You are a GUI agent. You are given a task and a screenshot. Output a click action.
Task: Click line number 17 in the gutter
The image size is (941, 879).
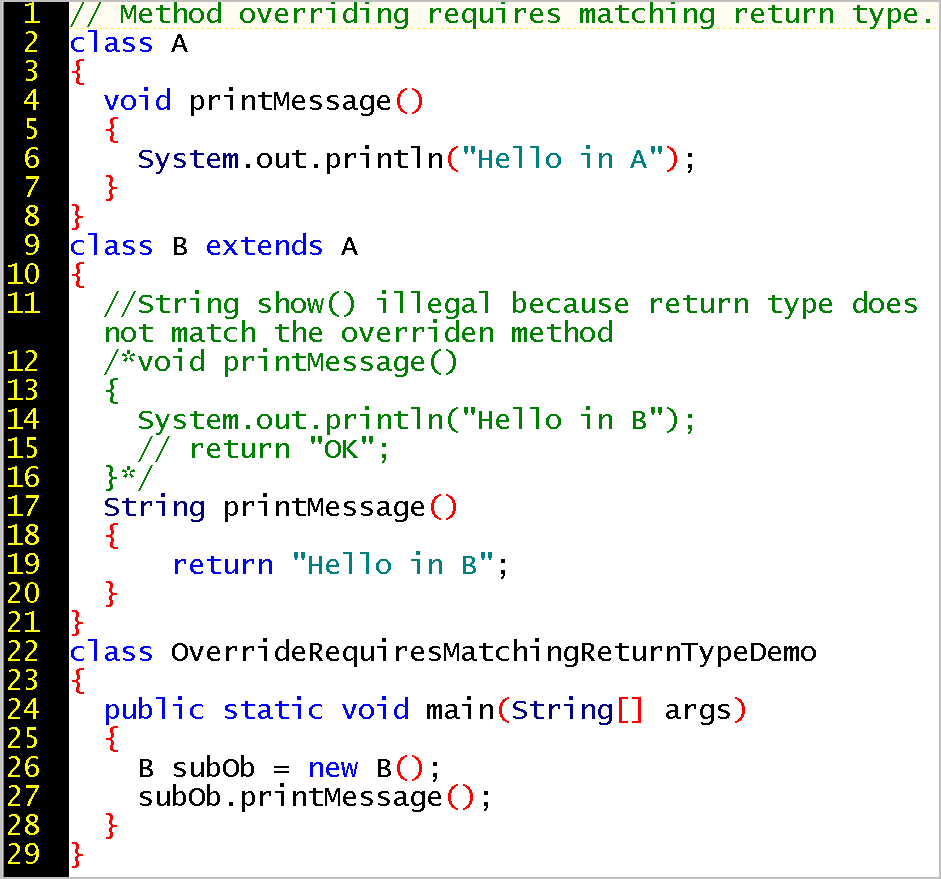pos(23,506)
